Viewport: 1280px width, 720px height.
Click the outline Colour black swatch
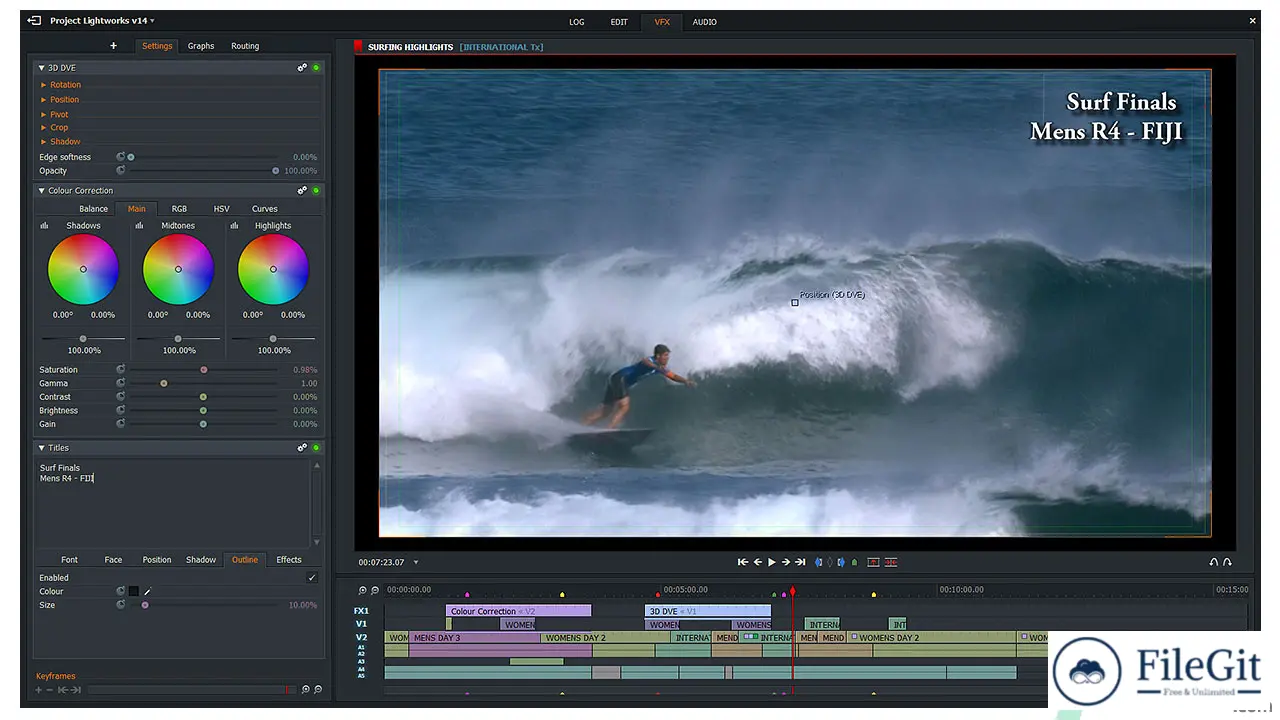click(x=134, y=592)
